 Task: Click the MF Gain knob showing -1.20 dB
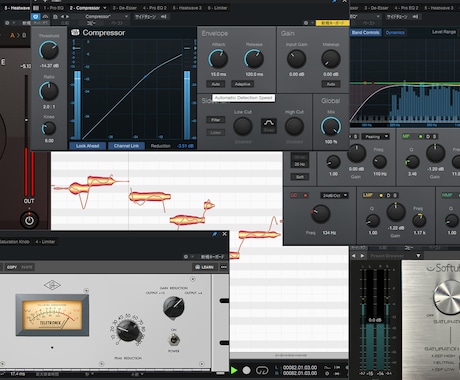pyautogui.click(x=435, y=153)
